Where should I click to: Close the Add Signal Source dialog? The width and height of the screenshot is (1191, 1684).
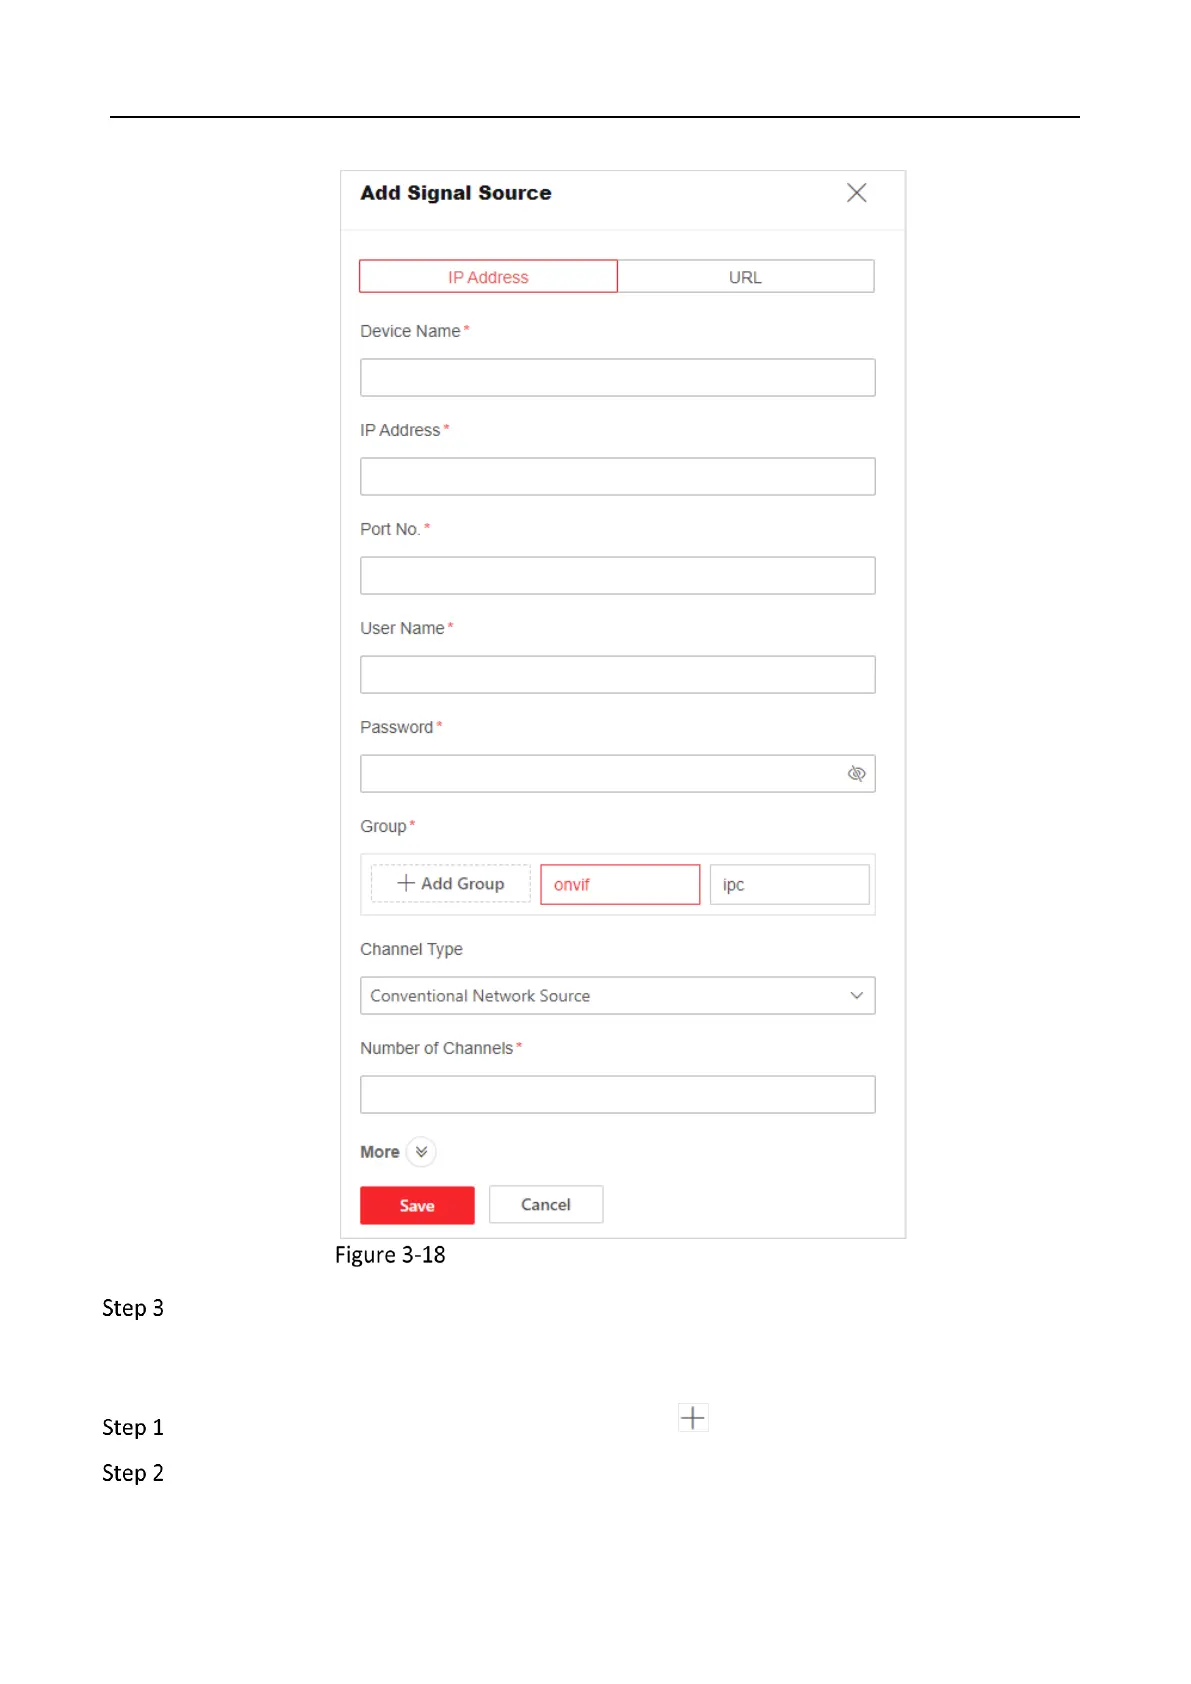856,193
